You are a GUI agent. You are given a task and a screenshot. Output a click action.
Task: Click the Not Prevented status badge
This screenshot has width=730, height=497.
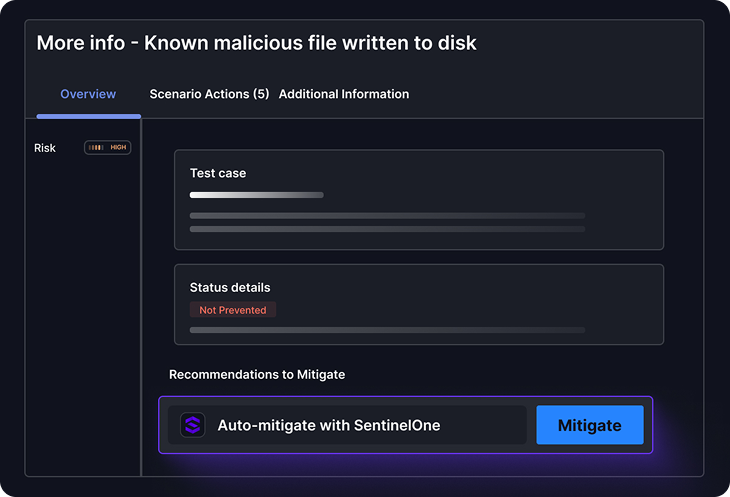coord(233,310)
